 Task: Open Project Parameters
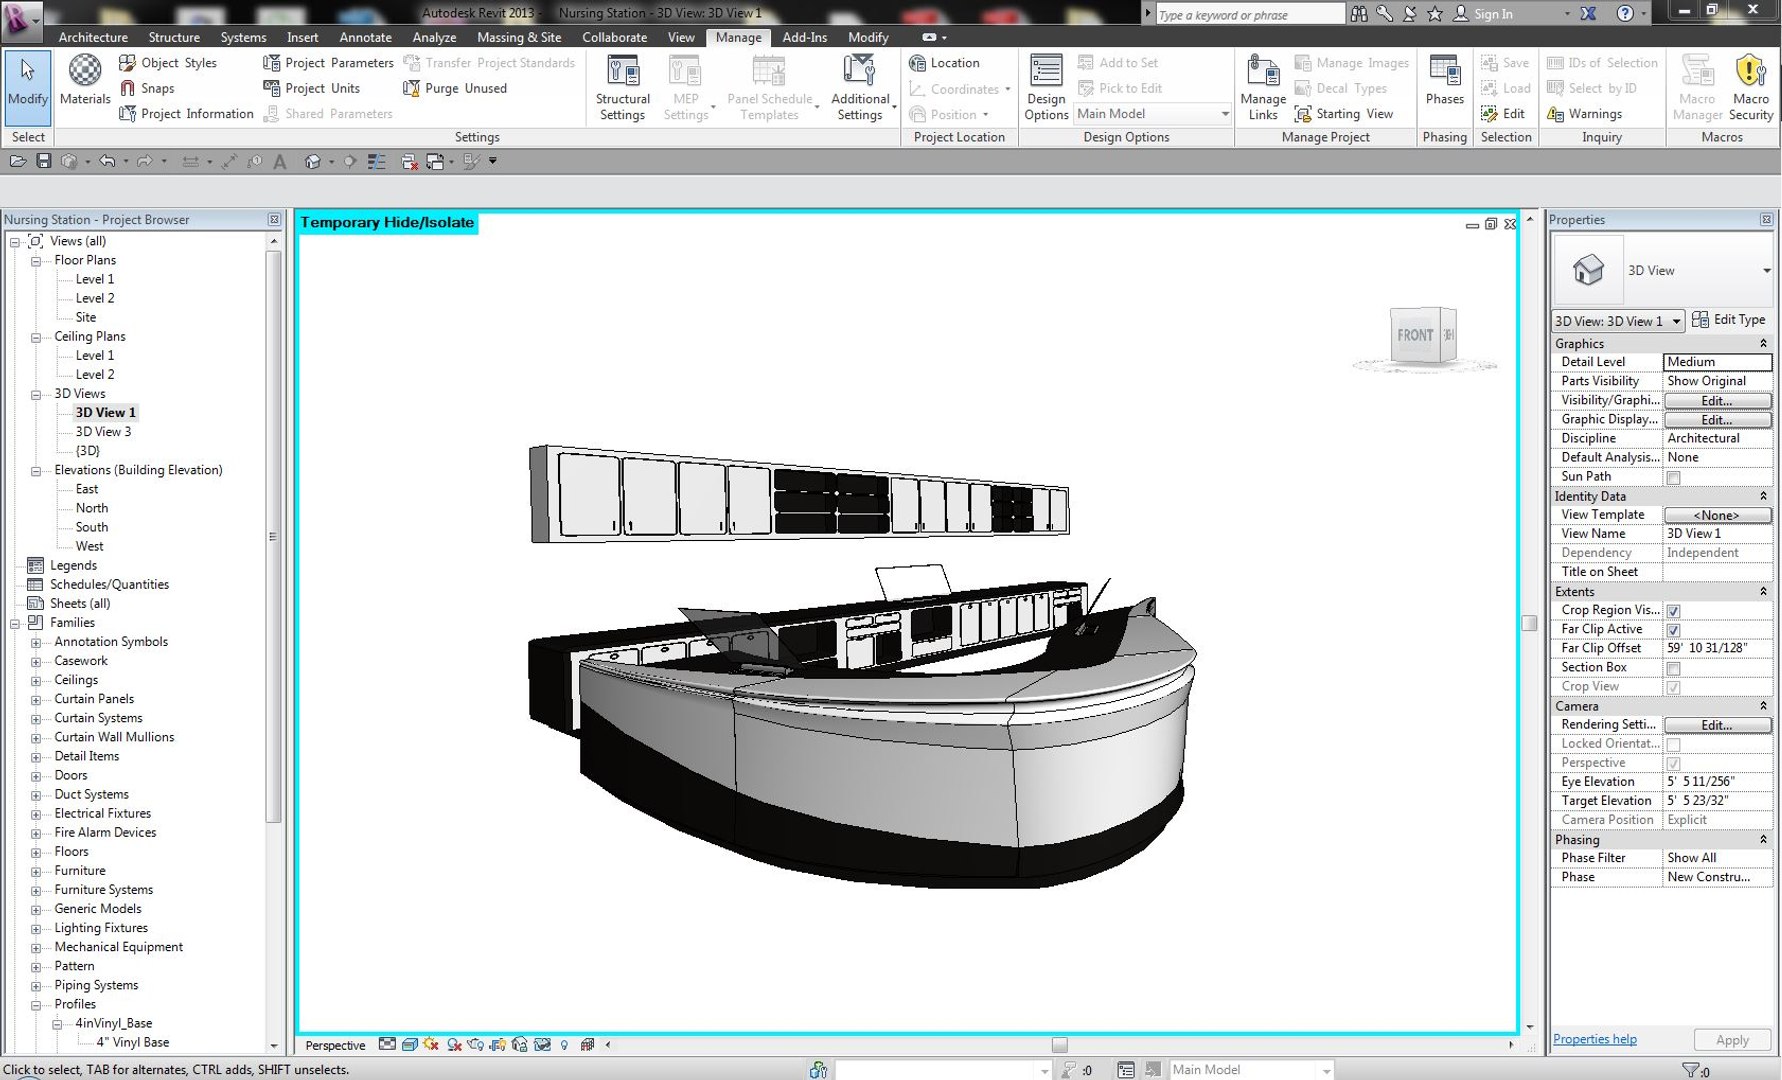(328, 62)
